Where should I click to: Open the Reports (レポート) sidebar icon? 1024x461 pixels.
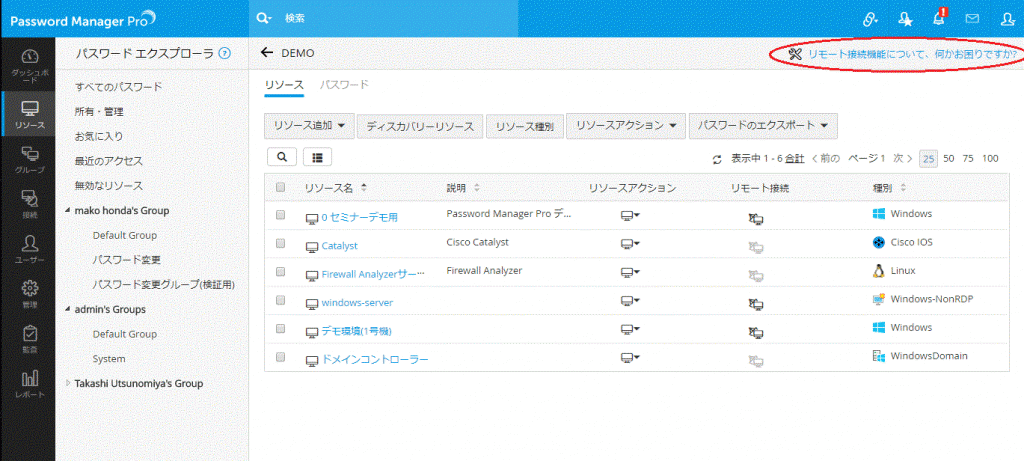pos(28,383)
